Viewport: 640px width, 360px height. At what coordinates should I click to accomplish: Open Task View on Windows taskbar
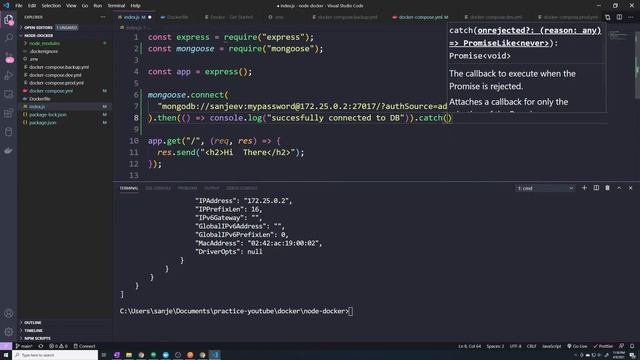[x=104, y=355]
